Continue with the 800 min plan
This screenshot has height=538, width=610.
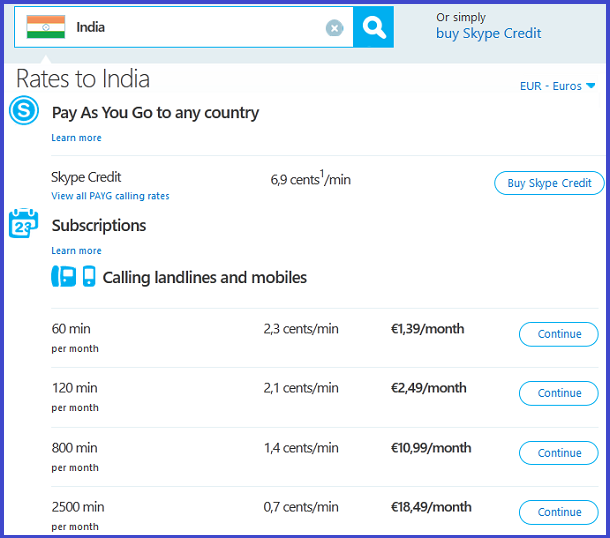pos(559,453)
